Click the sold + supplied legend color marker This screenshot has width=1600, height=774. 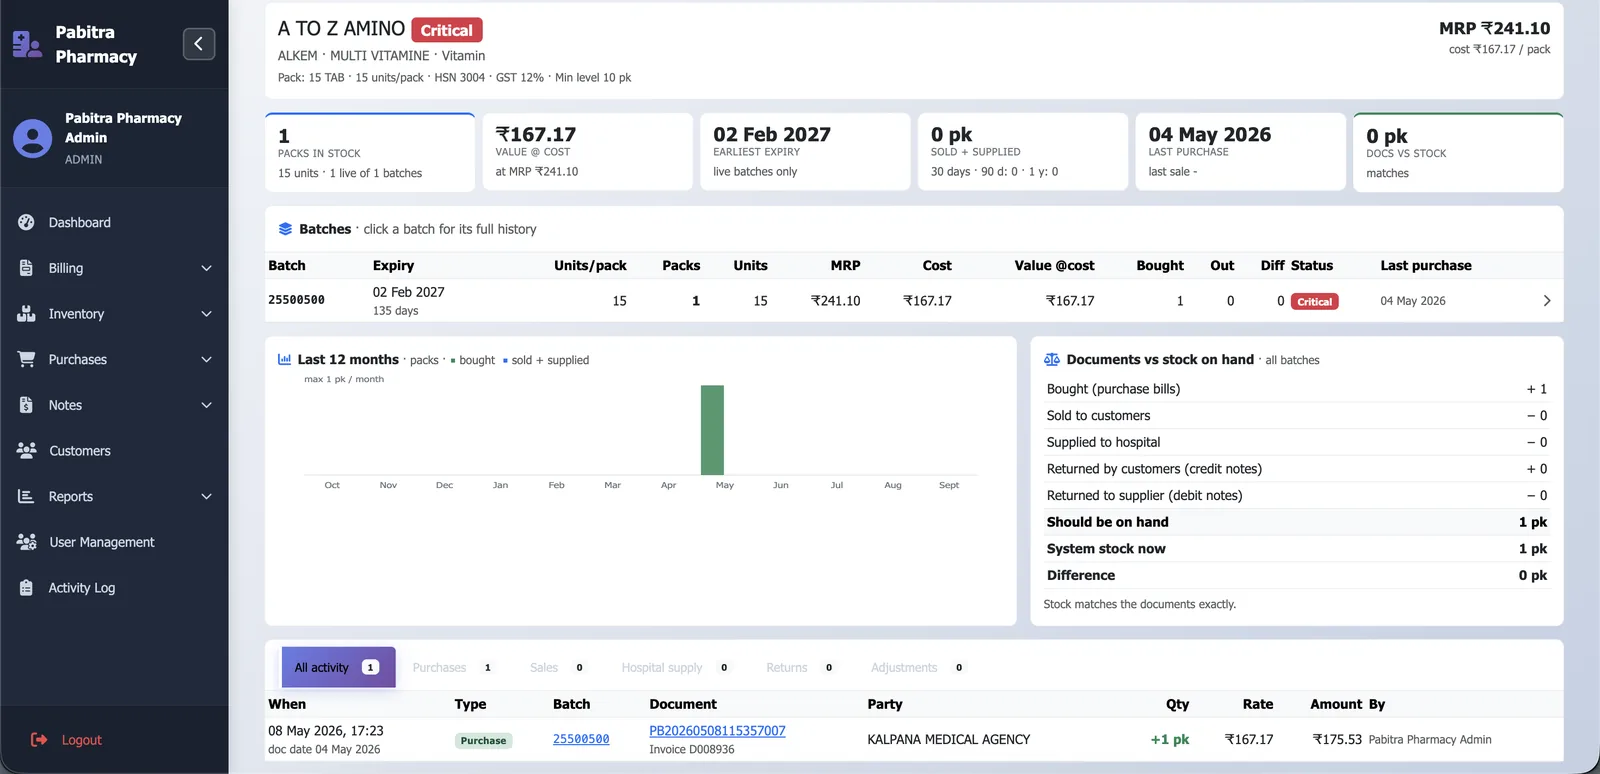coord(505,361)
